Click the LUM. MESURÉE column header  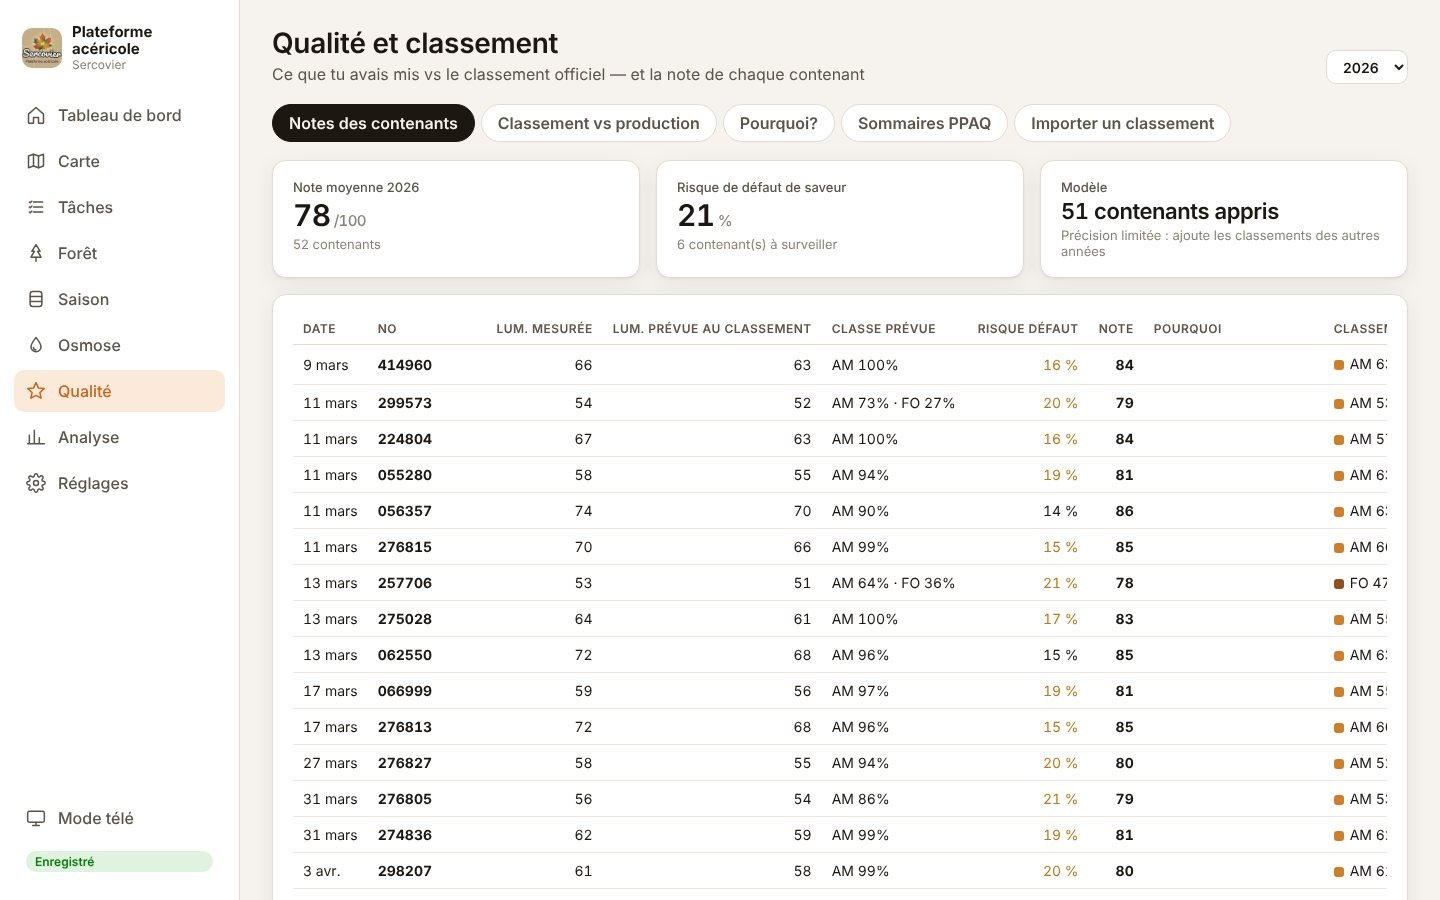coord(544,329)
